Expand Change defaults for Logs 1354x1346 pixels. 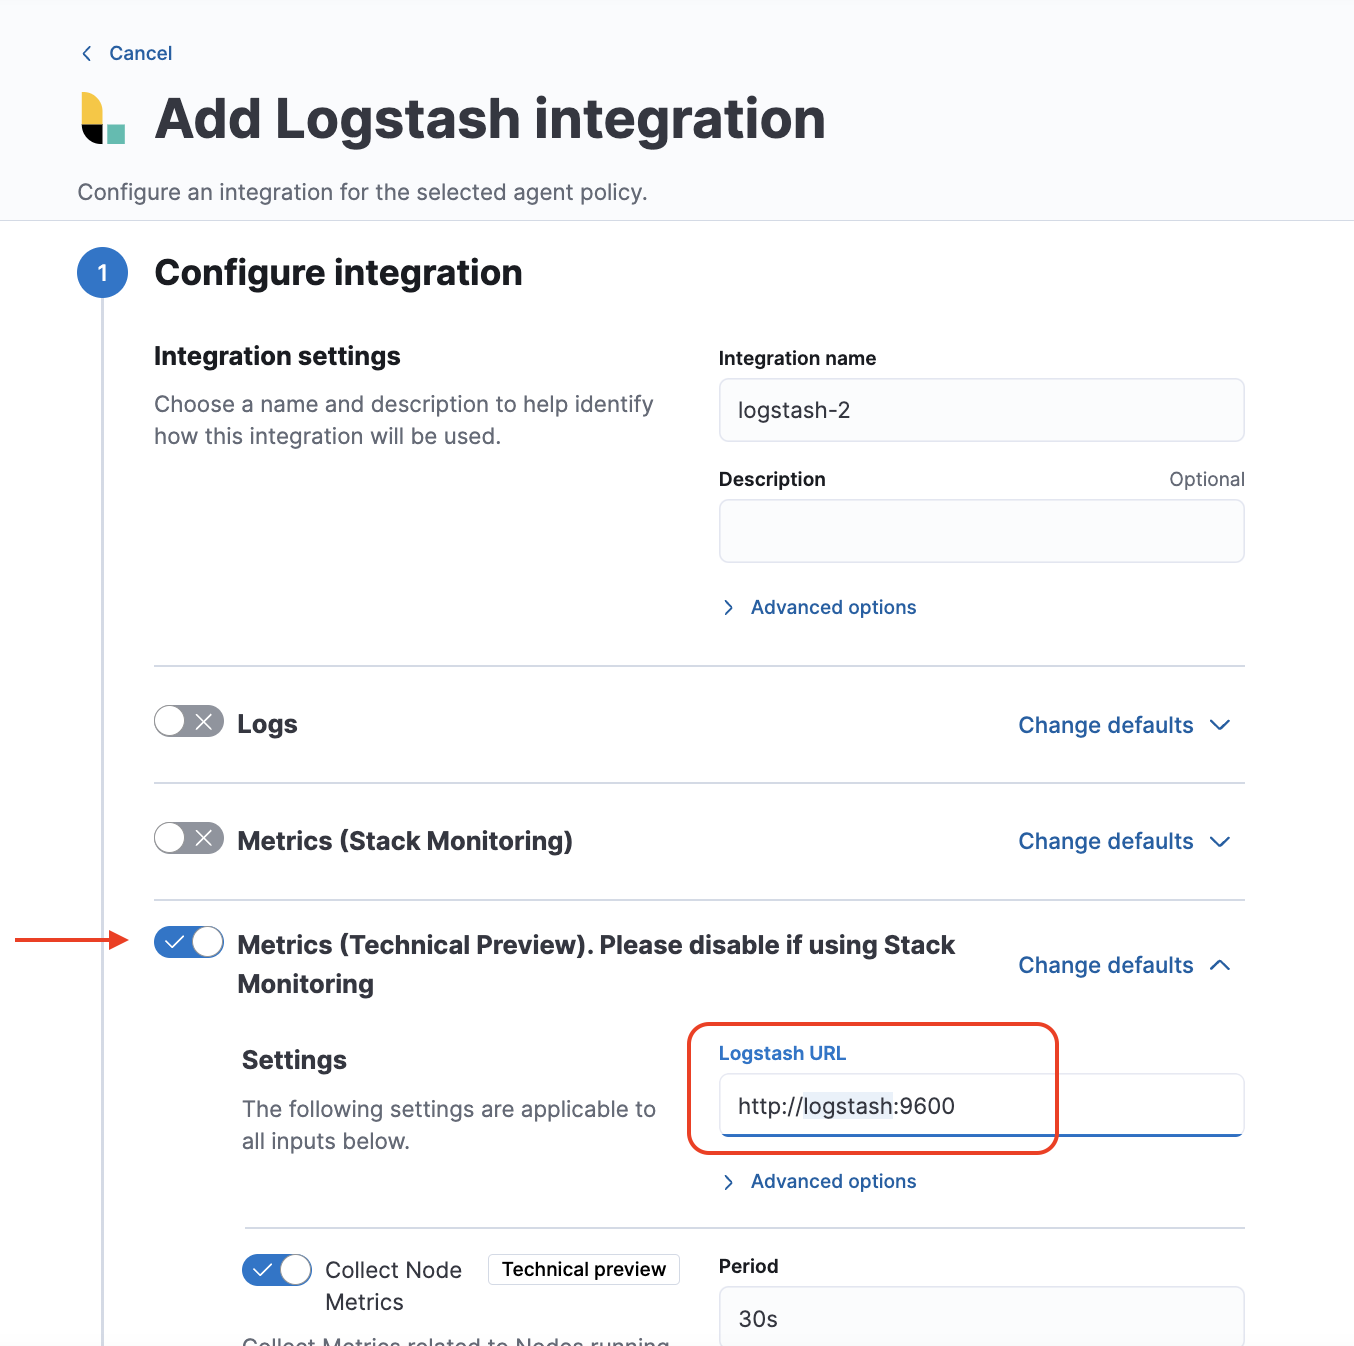[1124, 725]
